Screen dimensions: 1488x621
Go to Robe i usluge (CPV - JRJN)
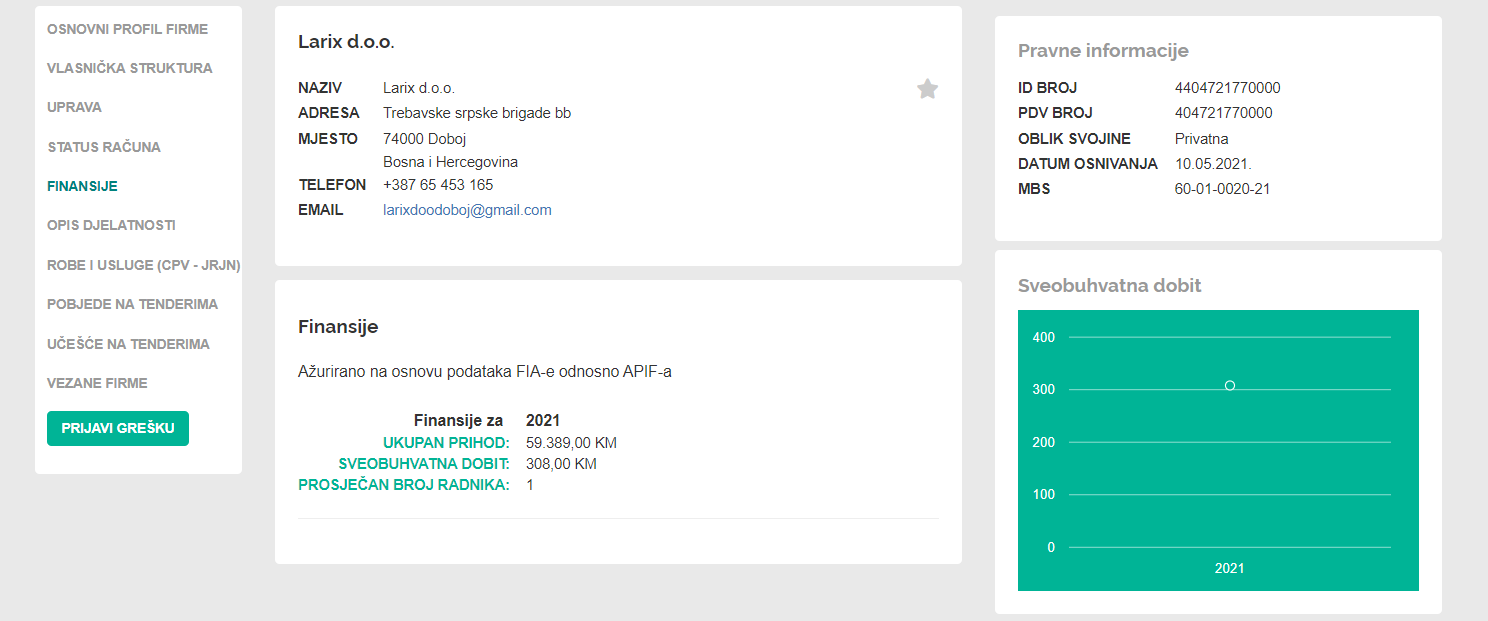[144, 265]
